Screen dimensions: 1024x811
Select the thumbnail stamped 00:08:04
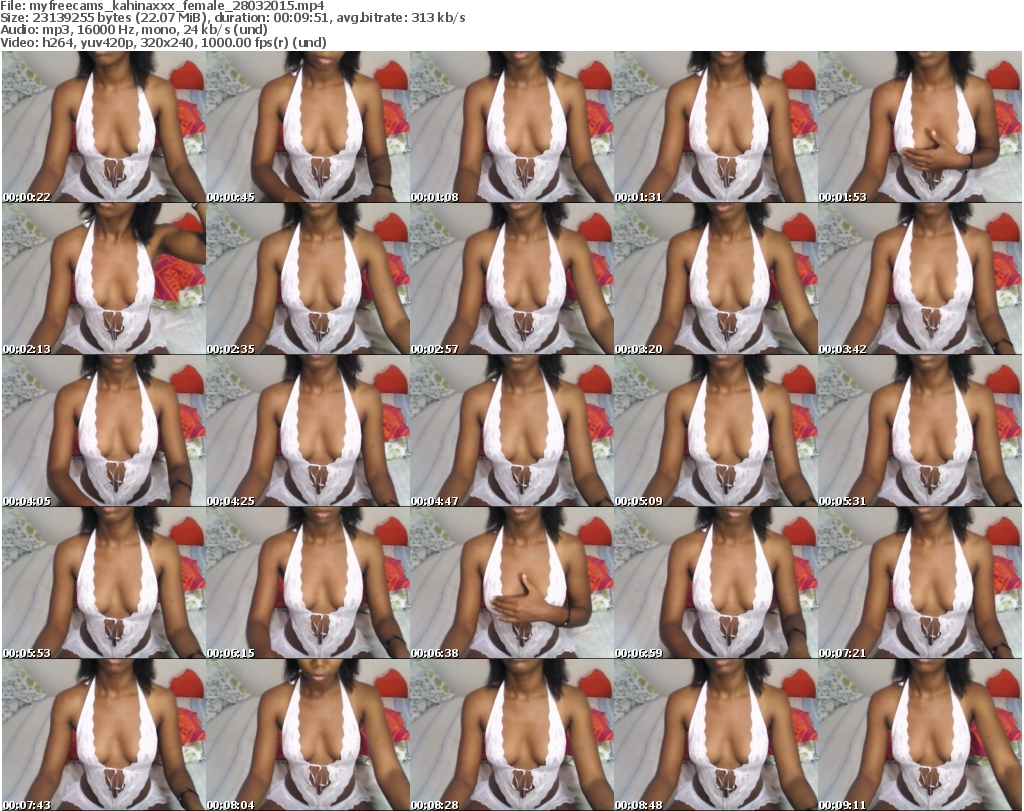(308, 735)
